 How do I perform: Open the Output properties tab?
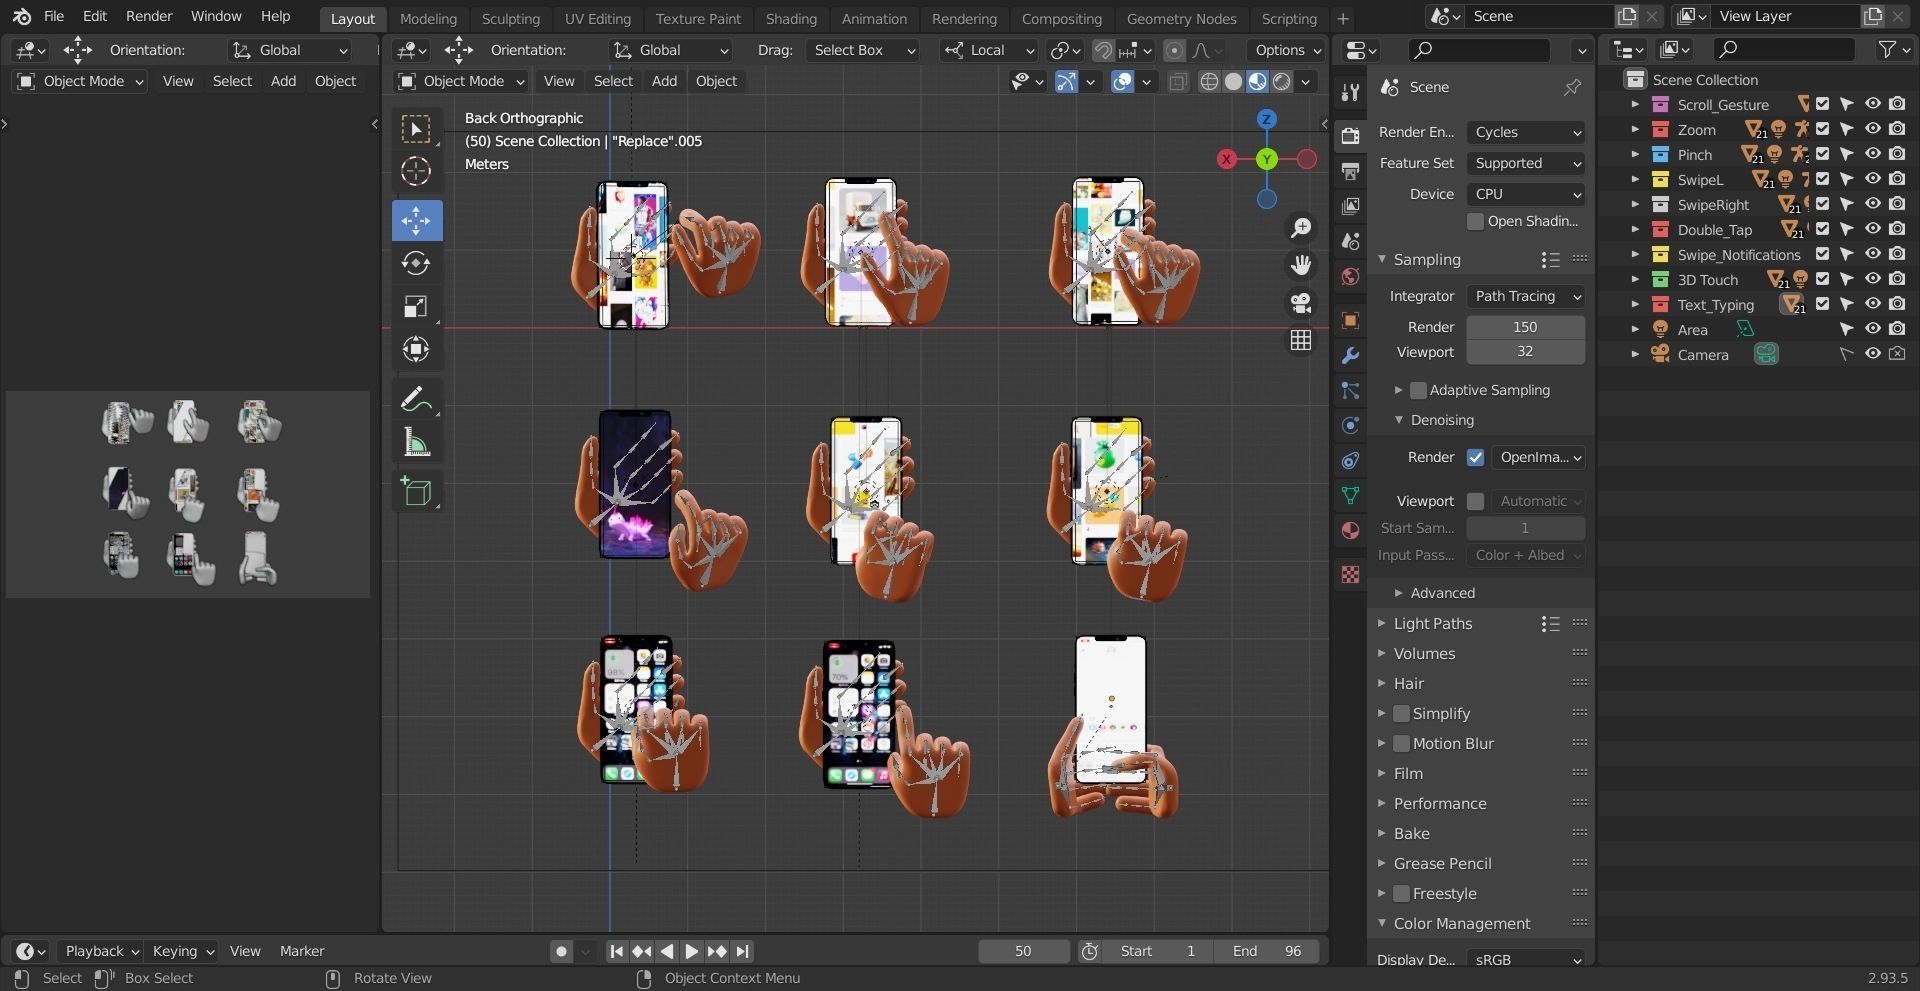click(1350, 171)
